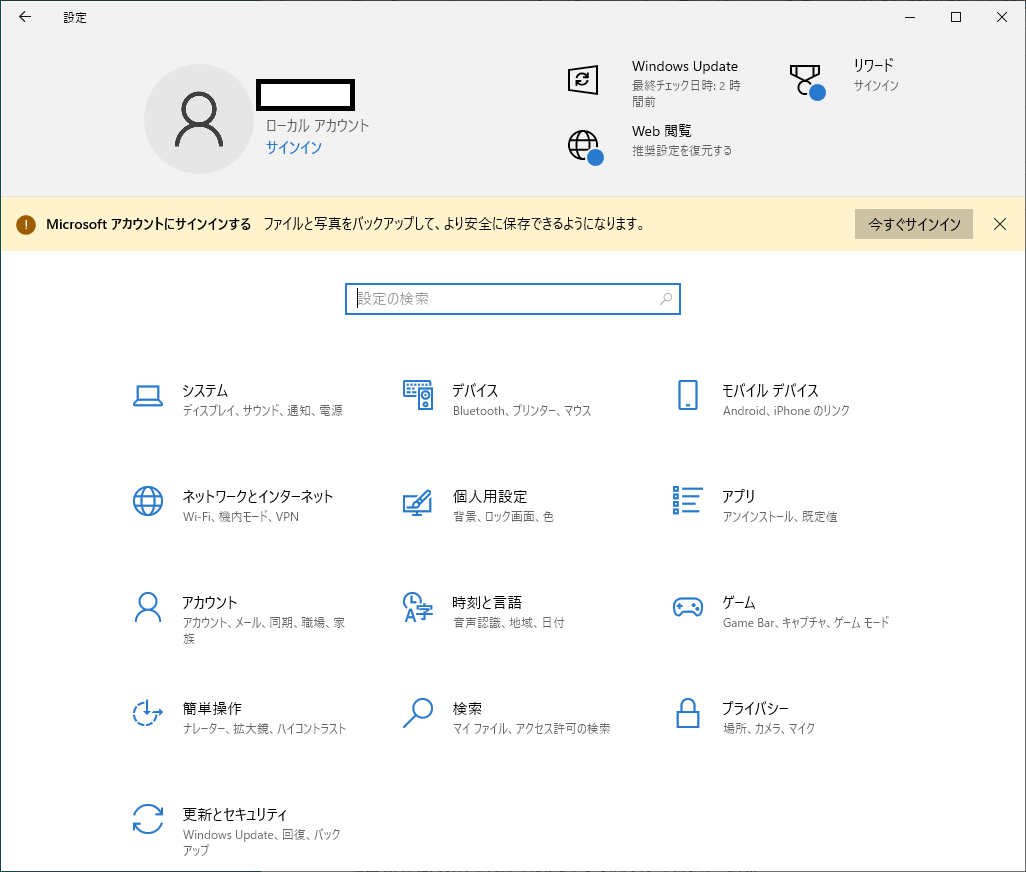Open the ゲーム controller icon
The width and height of the screenshot is (1026, 872).
click(687, 607)
